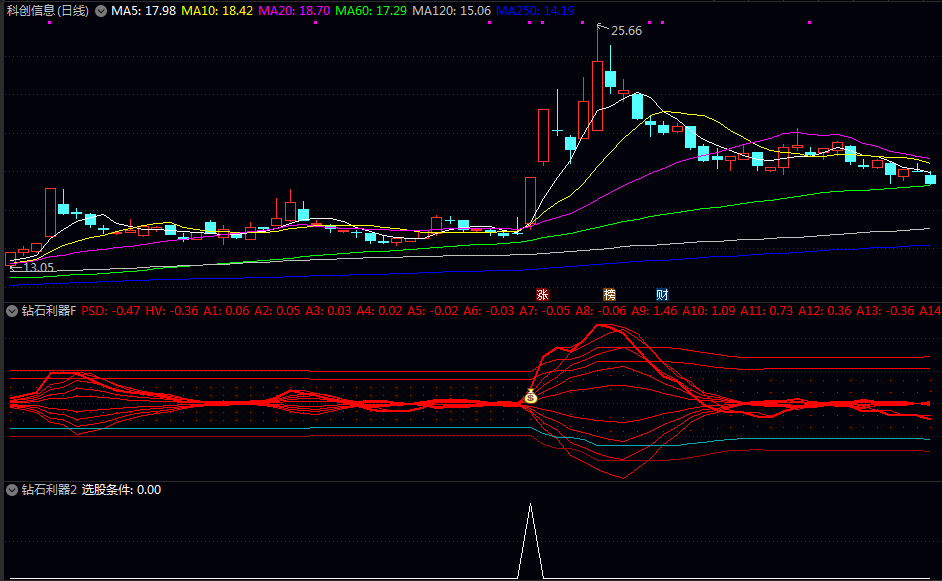Expand the 钻石利器F indicator panel menu

pyautogui.click(x=12, y=311)
